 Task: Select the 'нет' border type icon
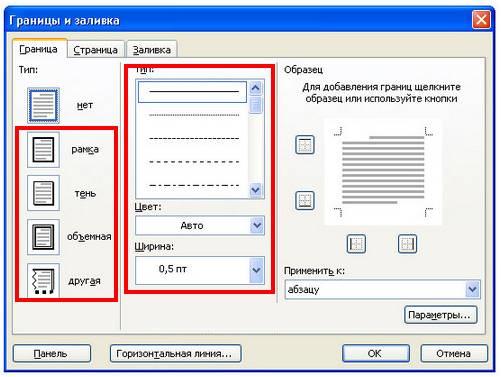[x=43, y=105]
